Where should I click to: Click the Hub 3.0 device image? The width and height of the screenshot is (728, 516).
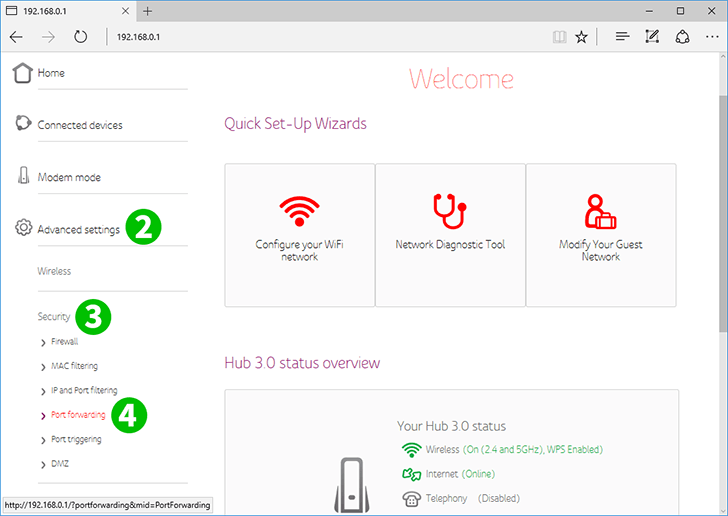pyautogui.click(x=352, y=485)
